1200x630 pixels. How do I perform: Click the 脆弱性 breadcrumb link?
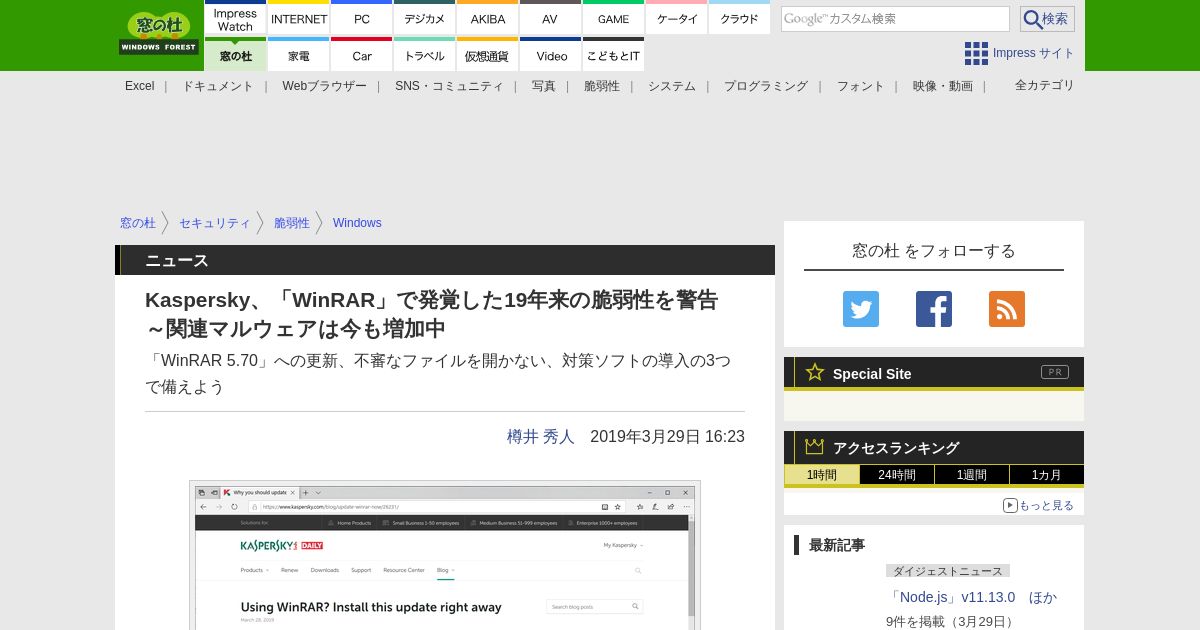(x=292, y=223)
